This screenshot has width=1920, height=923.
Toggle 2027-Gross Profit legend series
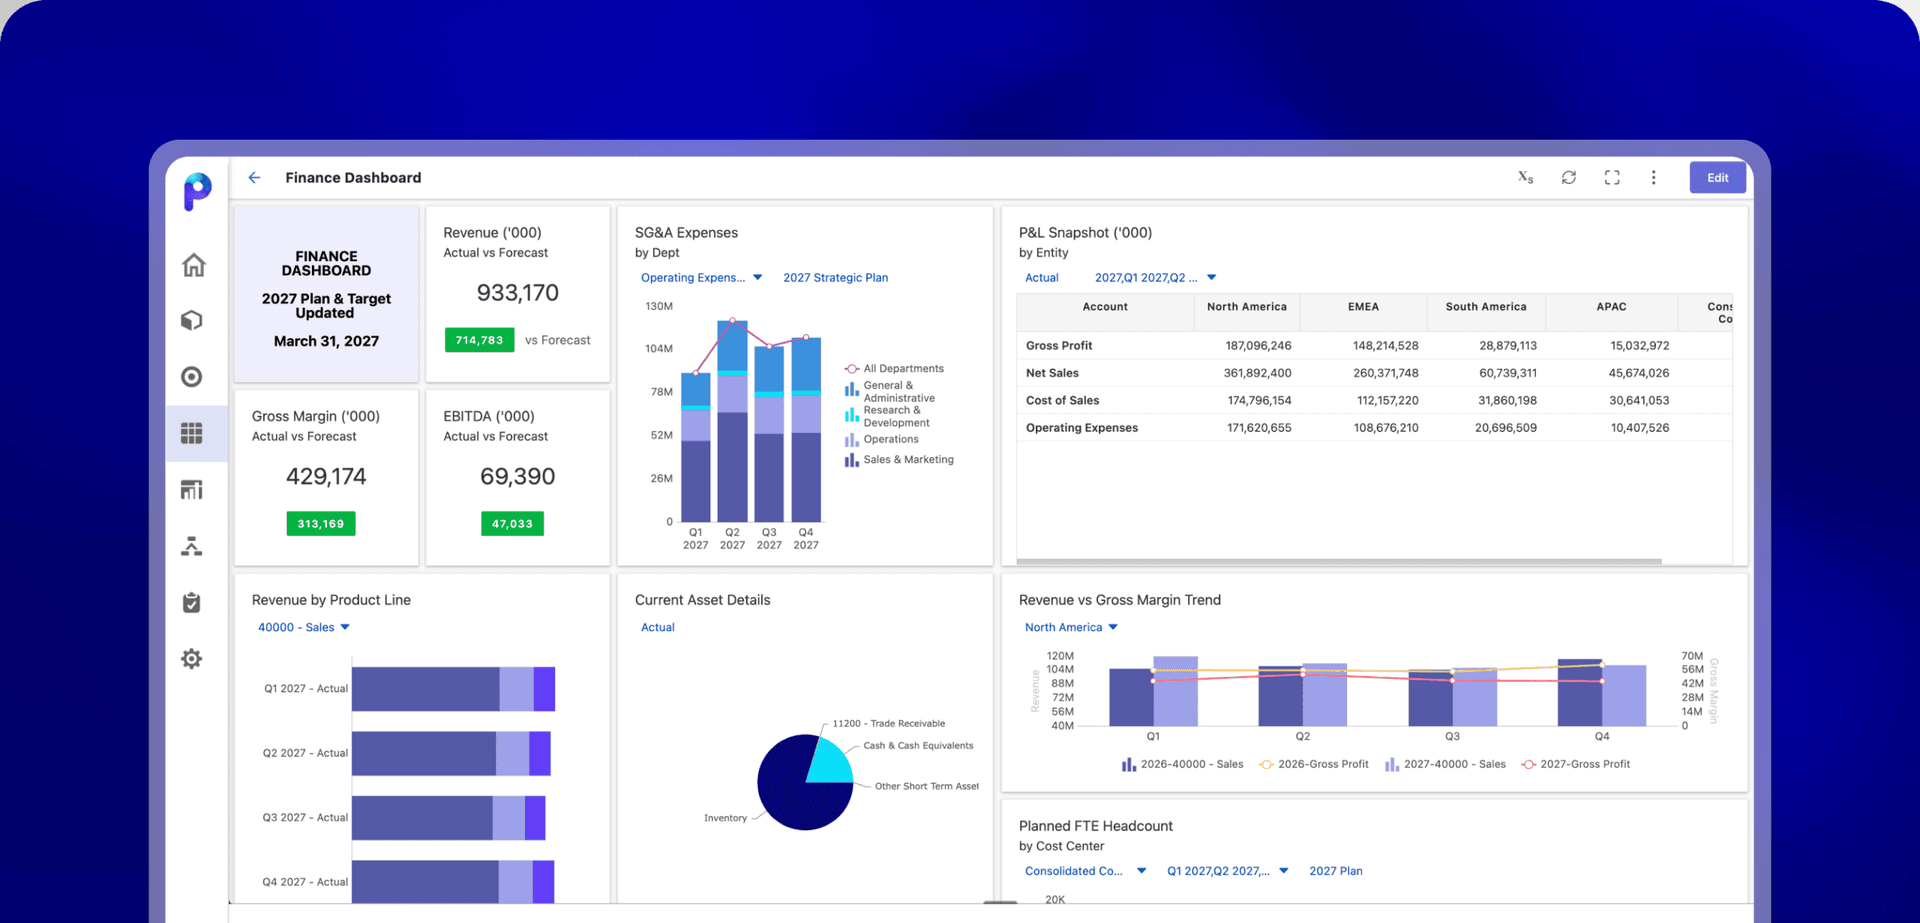(x=1576, y=765)
